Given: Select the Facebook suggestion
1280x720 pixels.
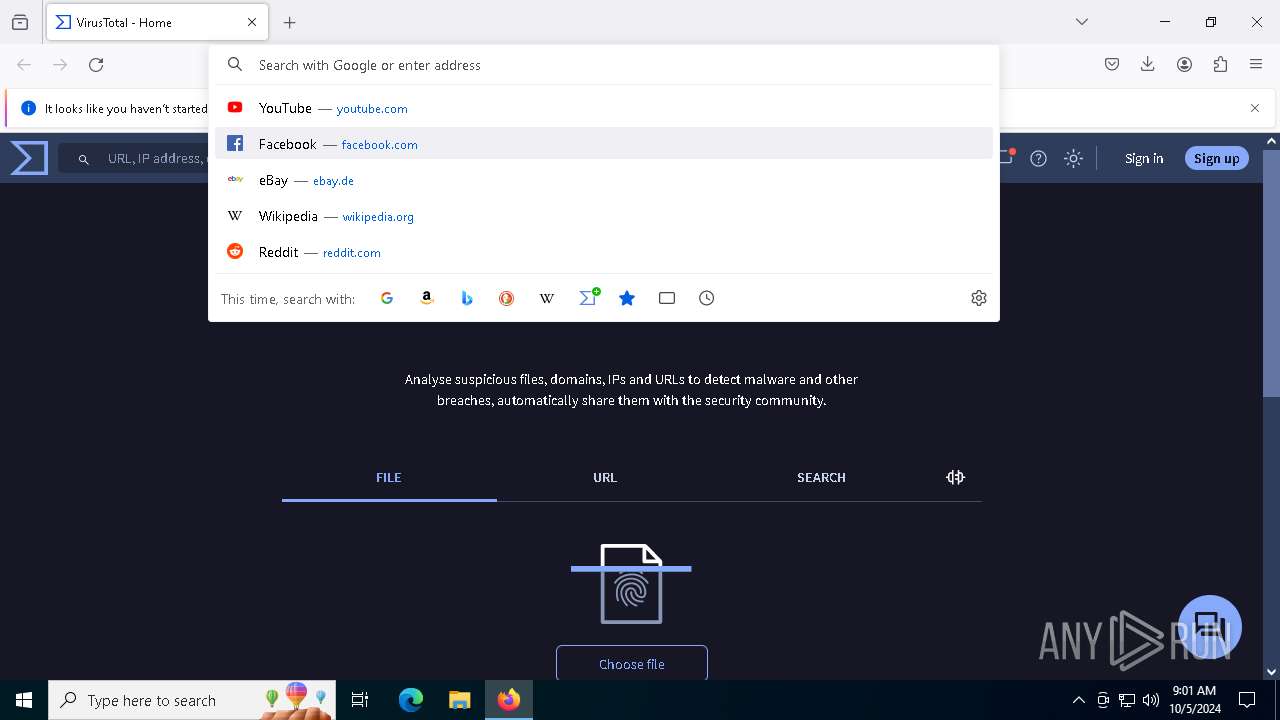Looking at the screenshot, I should (x=604, y=144).
